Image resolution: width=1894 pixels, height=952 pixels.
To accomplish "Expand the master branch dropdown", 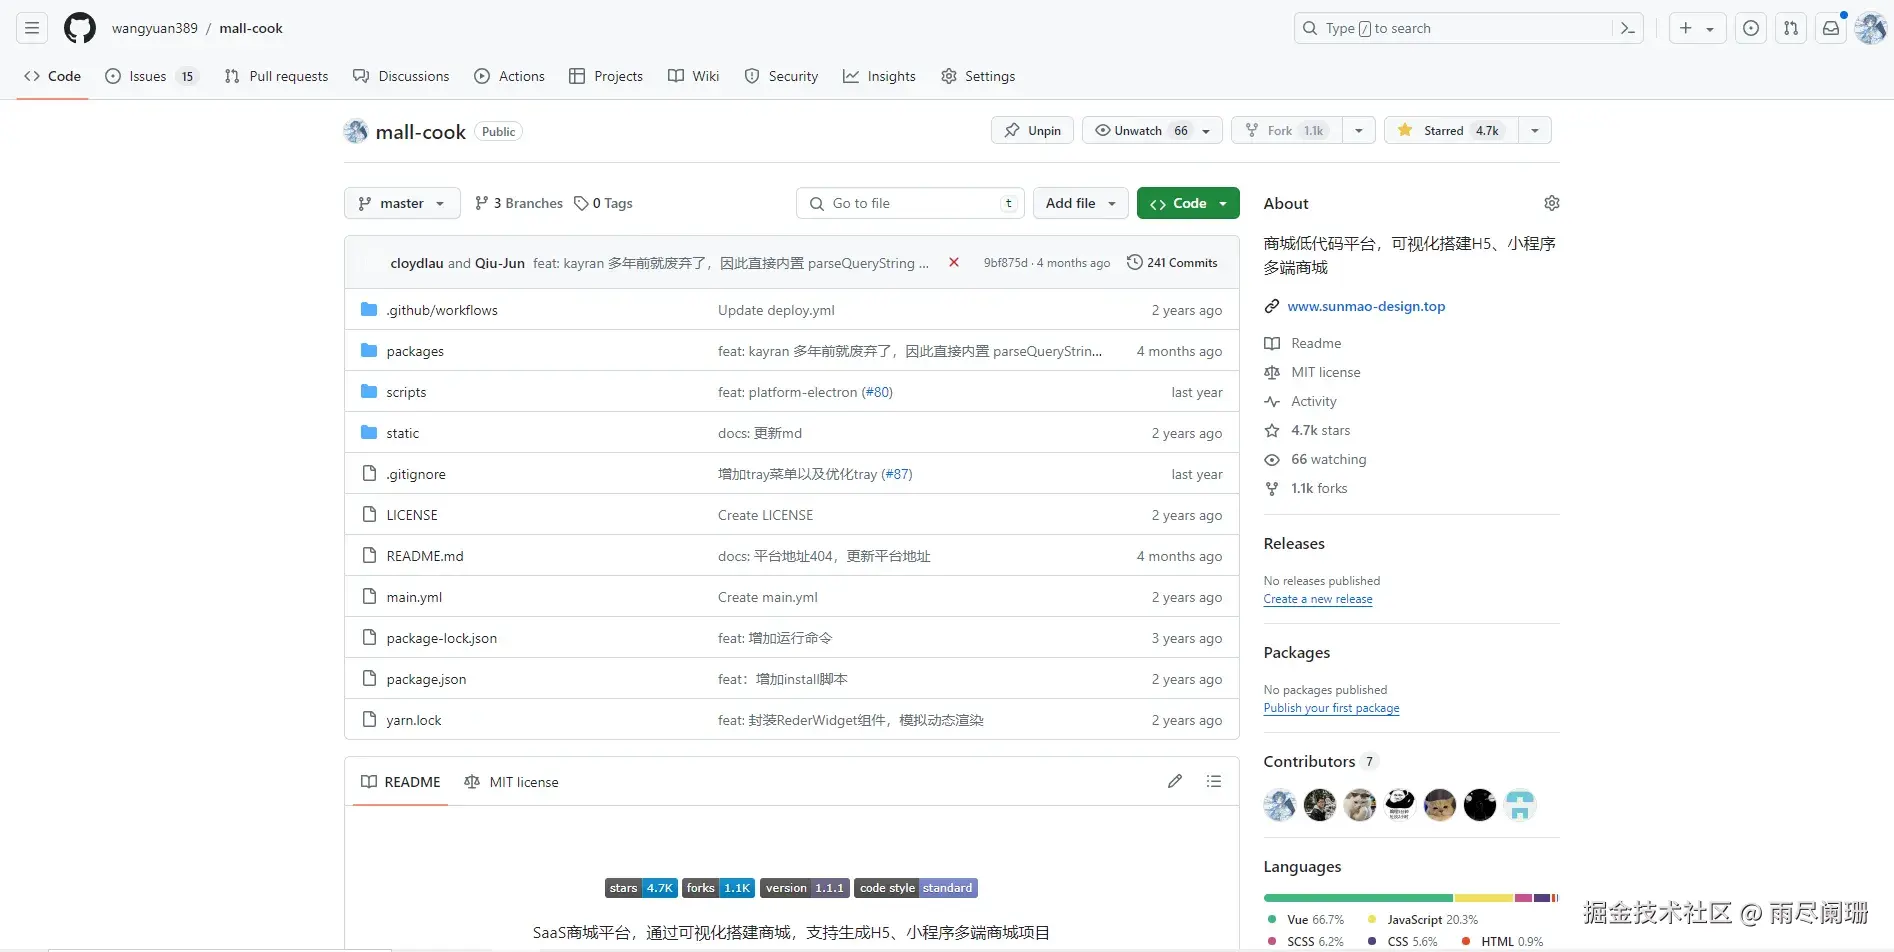I will (402, 203).
